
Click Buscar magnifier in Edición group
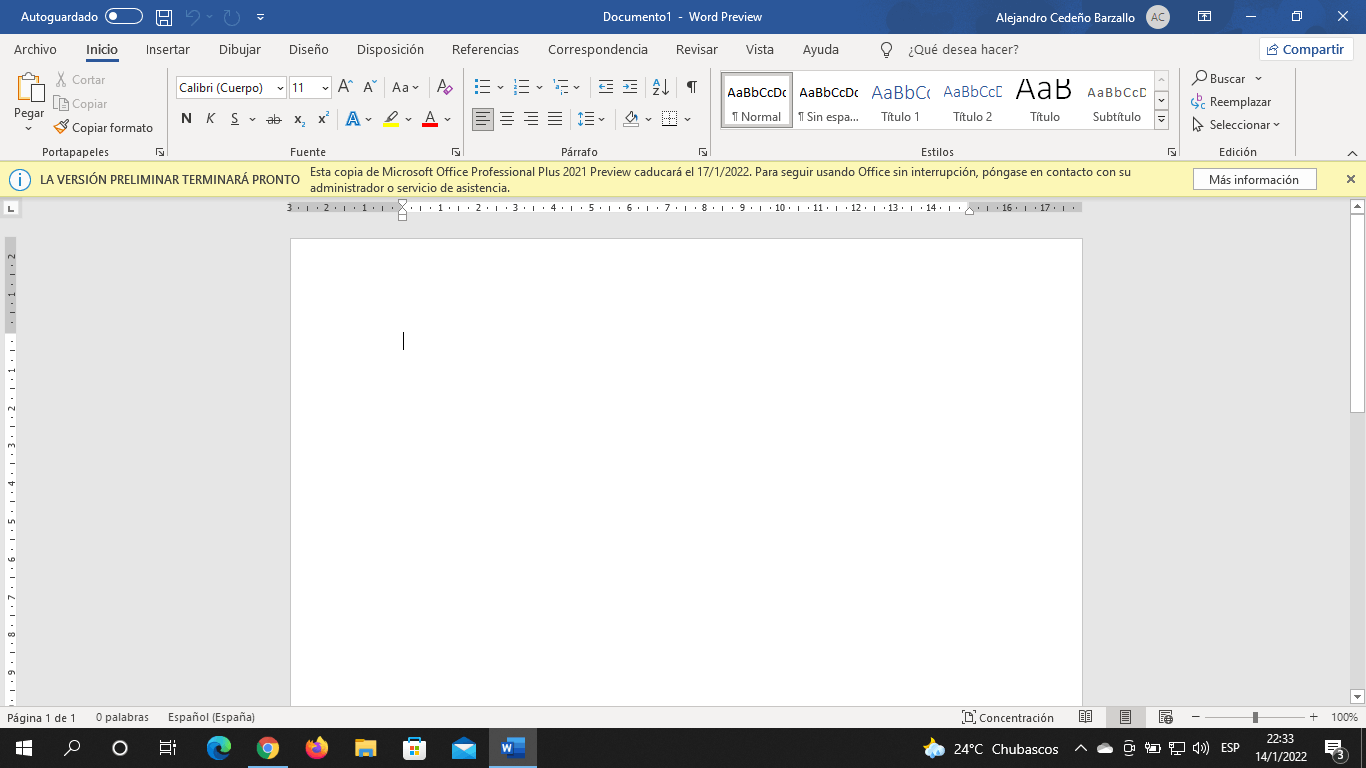[x=1219, y=78]
